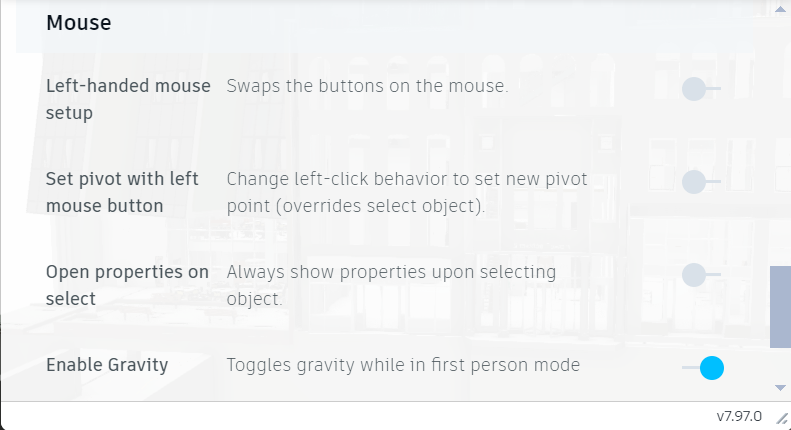
Task: Turn on Set pivot with left mouse button
Action: point(700,182)
